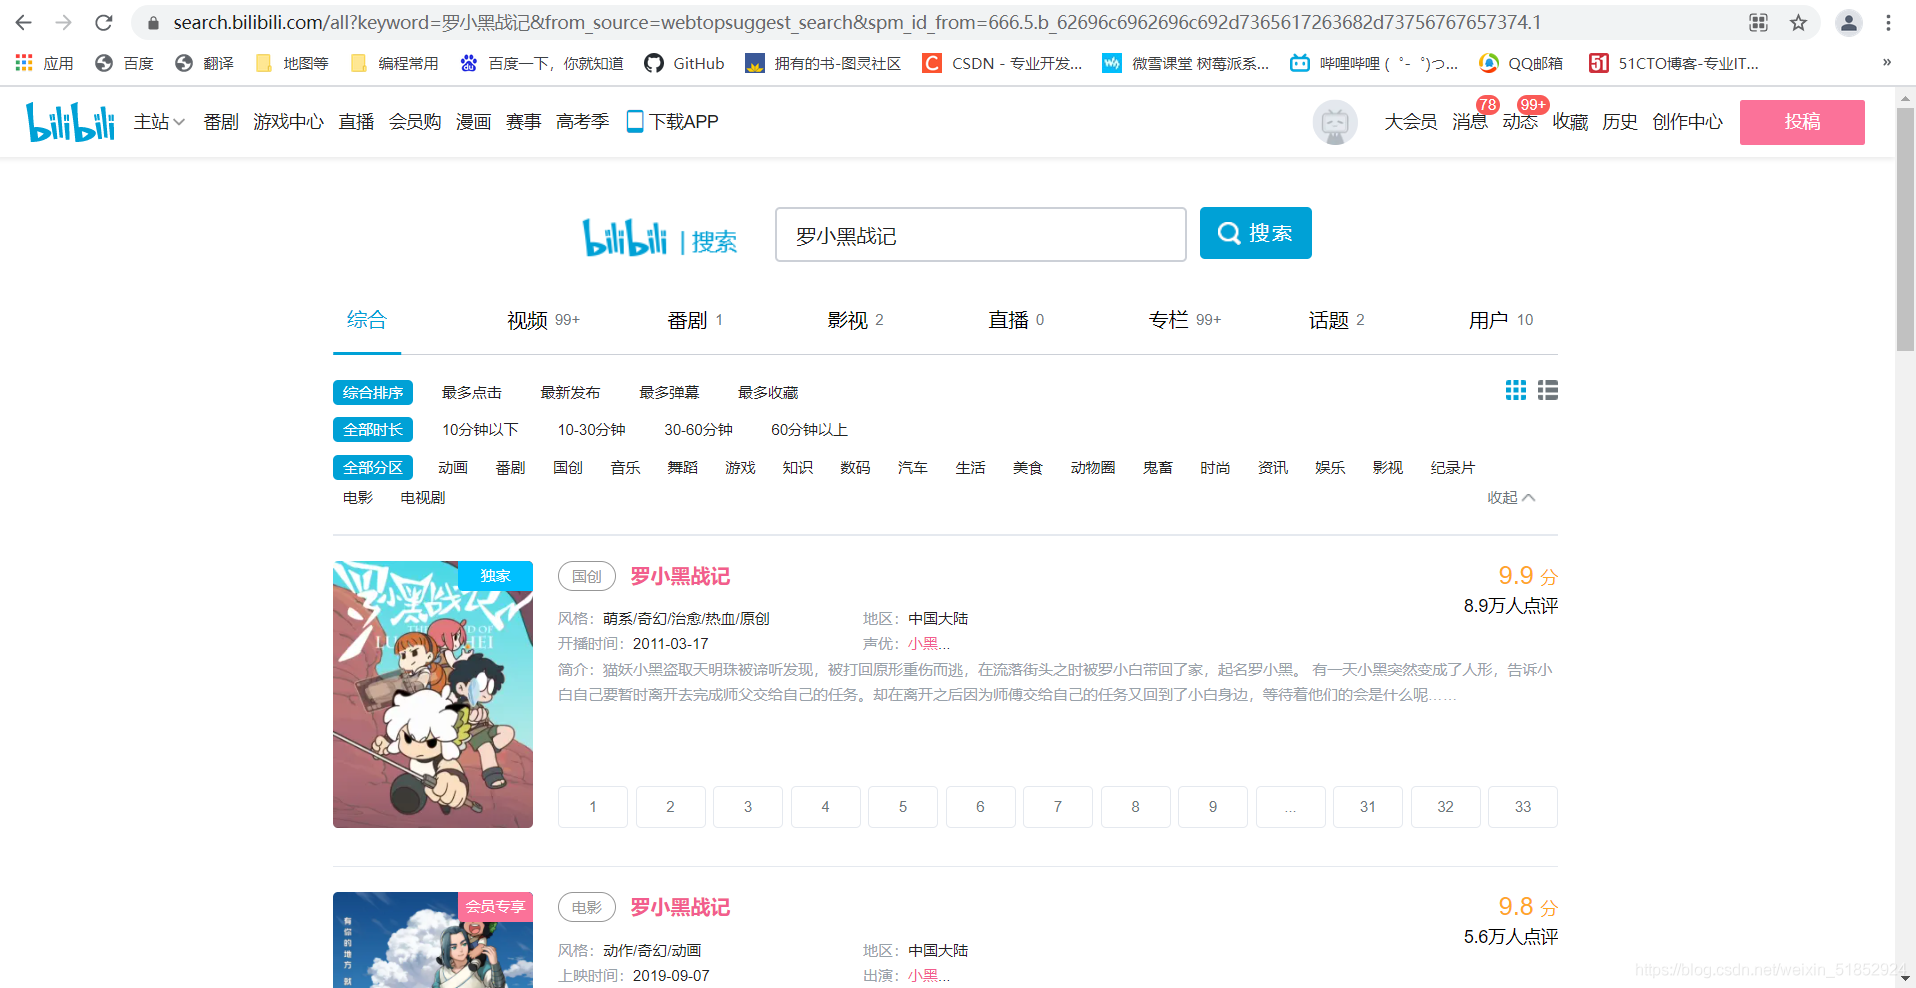
Task: Filter duration to 60分钟以上
Action: point(809,430)
